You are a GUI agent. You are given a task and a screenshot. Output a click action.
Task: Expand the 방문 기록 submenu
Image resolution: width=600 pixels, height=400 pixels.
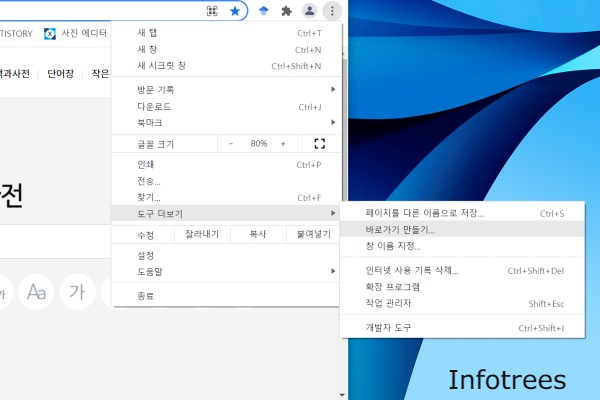(226, 90)
